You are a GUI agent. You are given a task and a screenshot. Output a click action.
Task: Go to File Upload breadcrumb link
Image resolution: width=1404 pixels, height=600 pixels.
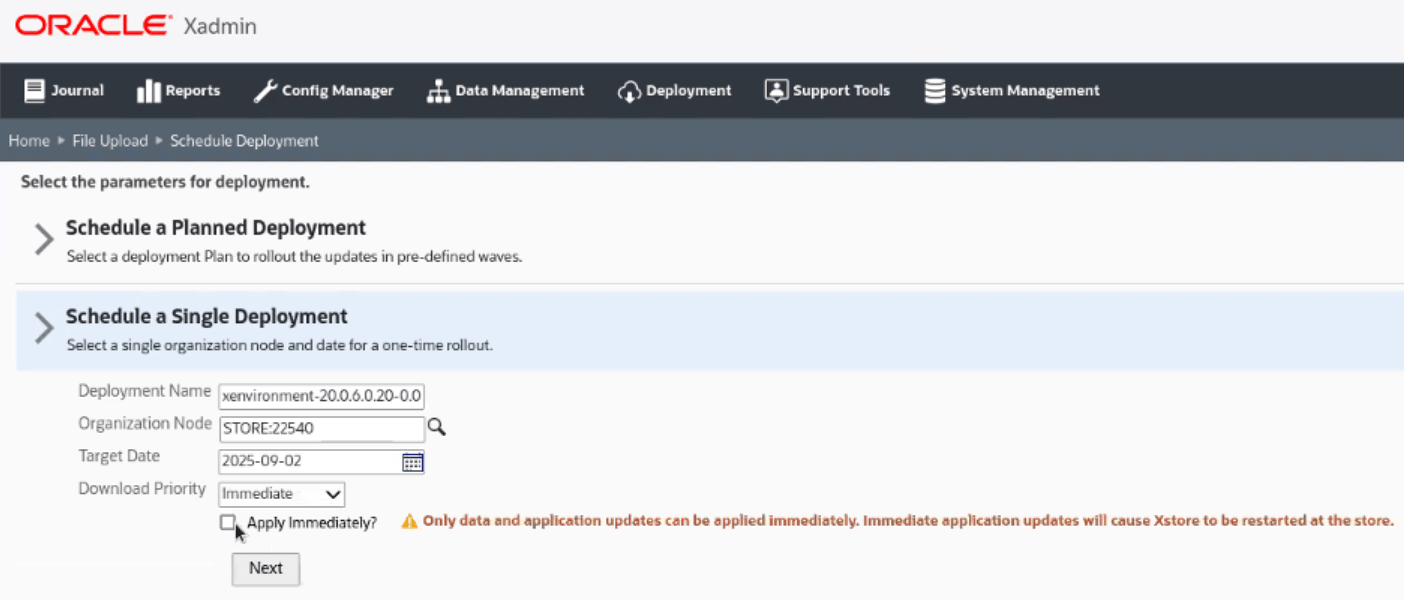pos(110,141)
